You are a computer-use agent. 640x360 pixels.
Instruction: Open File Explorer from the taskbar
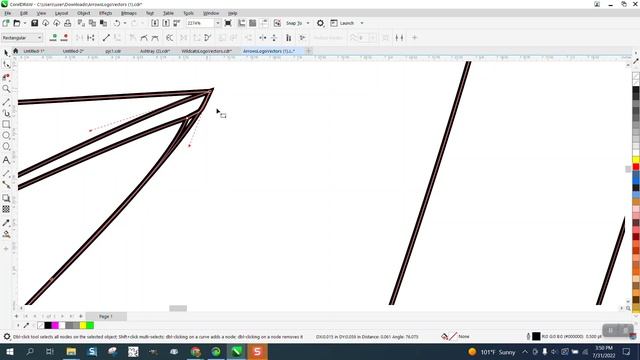71,351
